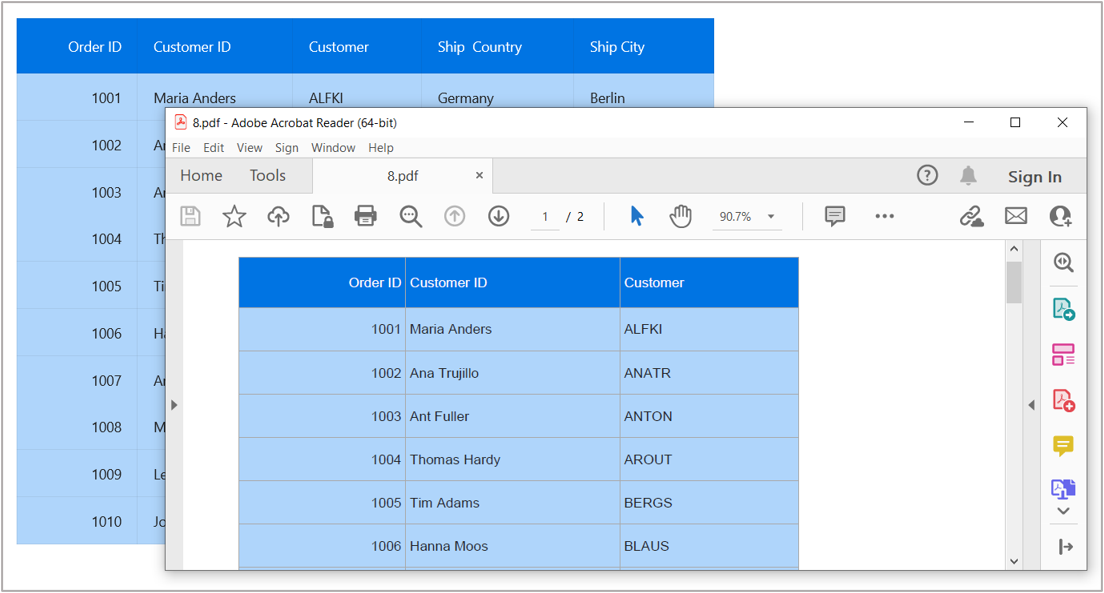Click the page number input field
Screen dimensions: 1104x593
click(x=545, y=217)
